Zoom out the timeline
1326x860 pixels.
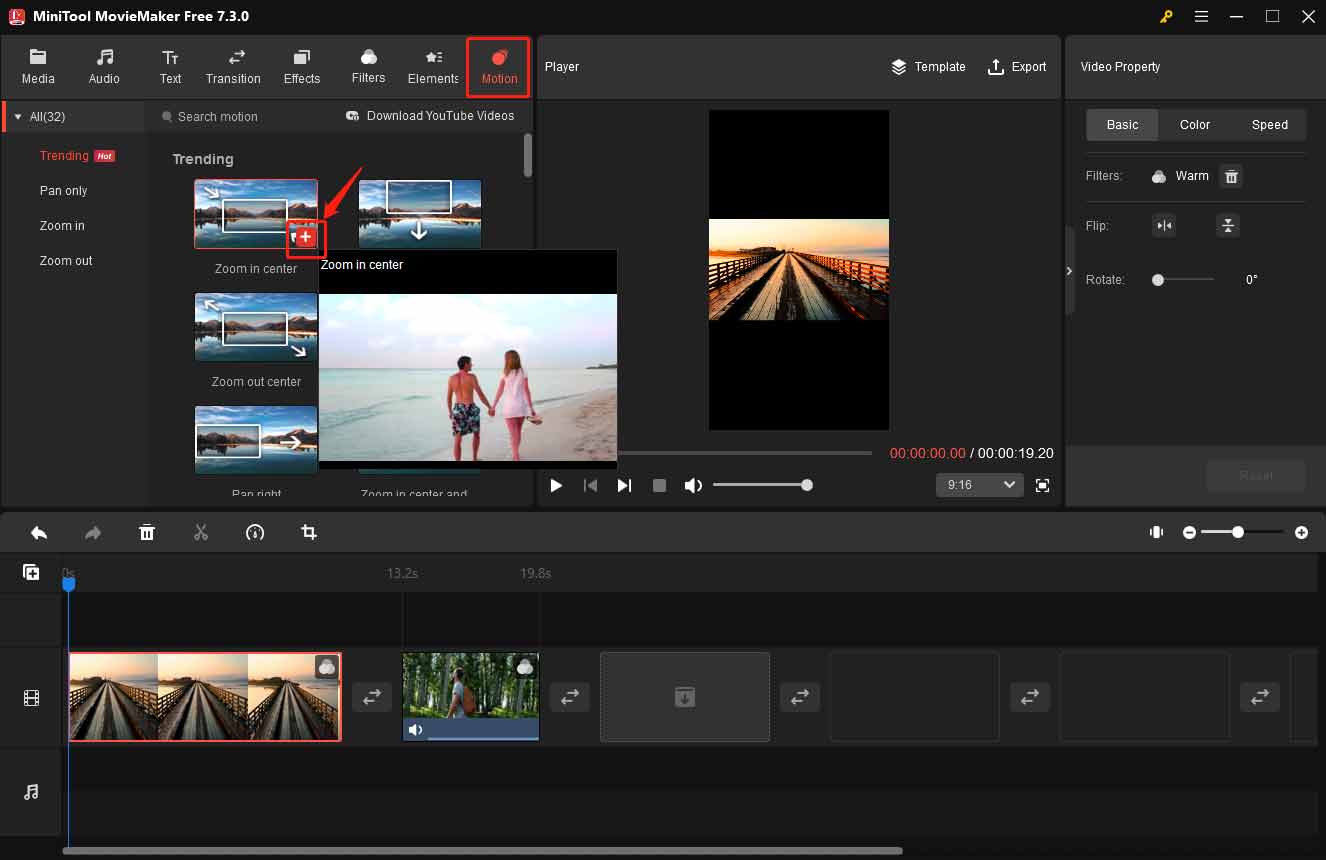pos(1189,533)
